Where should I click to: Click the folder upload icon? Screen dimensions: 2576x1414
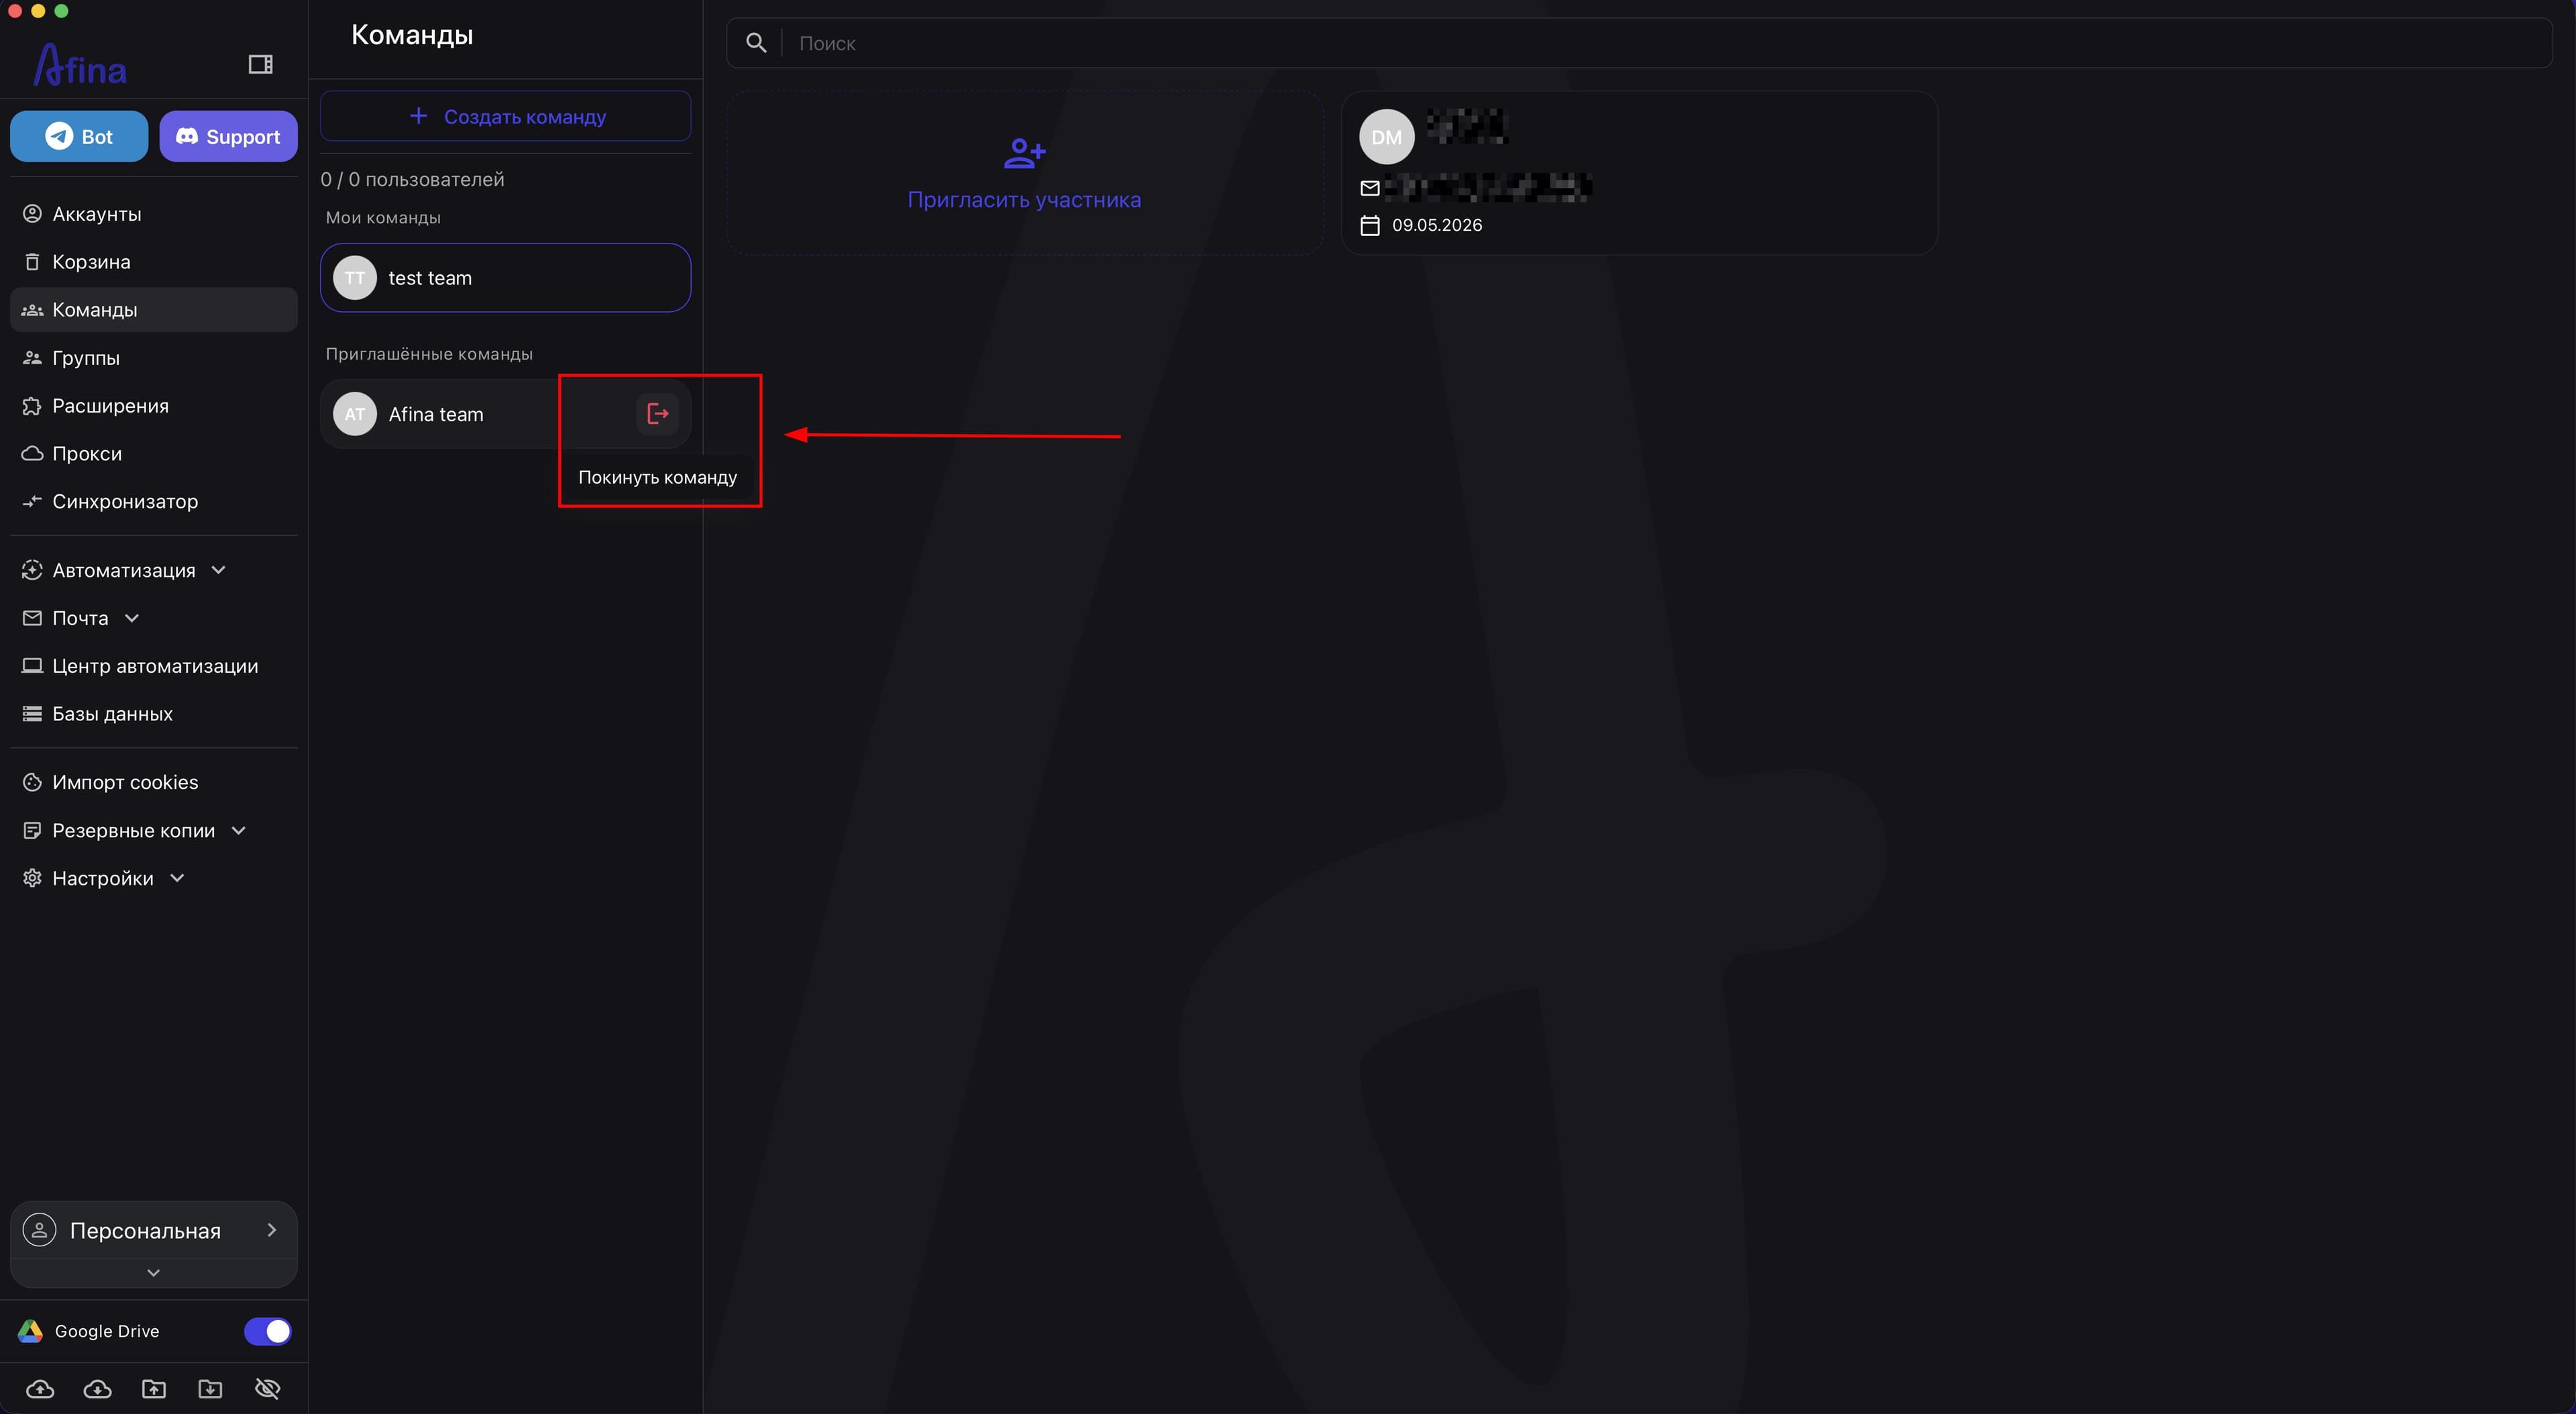[x=154, y=1388]
